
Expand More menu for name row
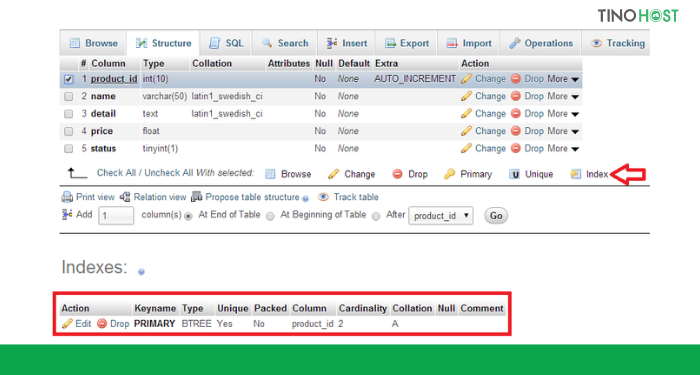563,96
